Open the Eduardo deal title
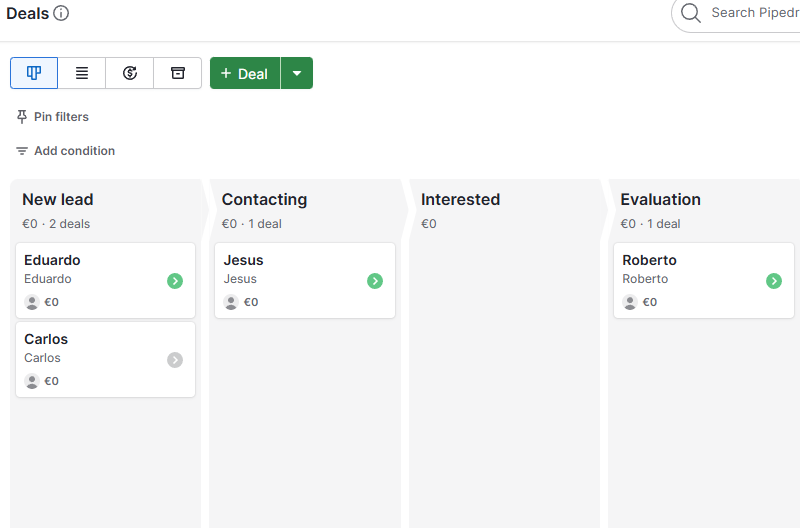The height and width of the screenshot is (528, 800). point(52,260)
